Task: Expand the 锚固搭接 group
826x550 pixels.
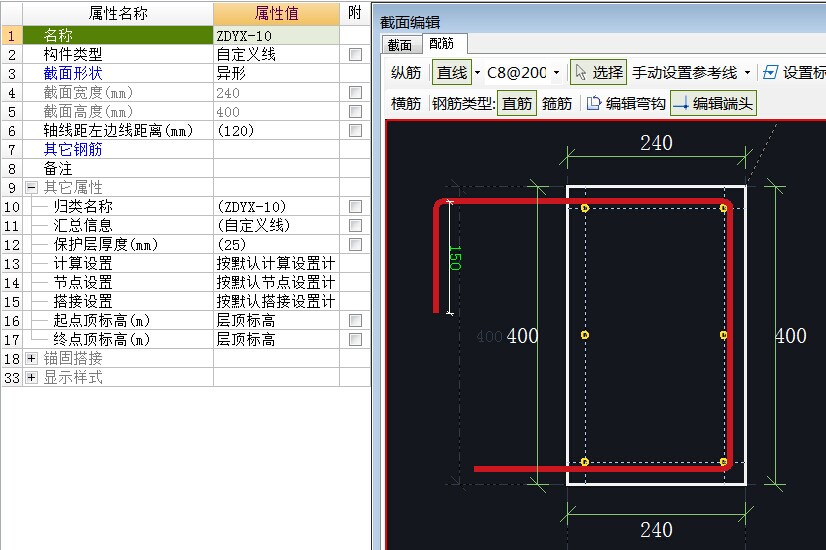Action: pyautogui.click(x=32, y=358)
